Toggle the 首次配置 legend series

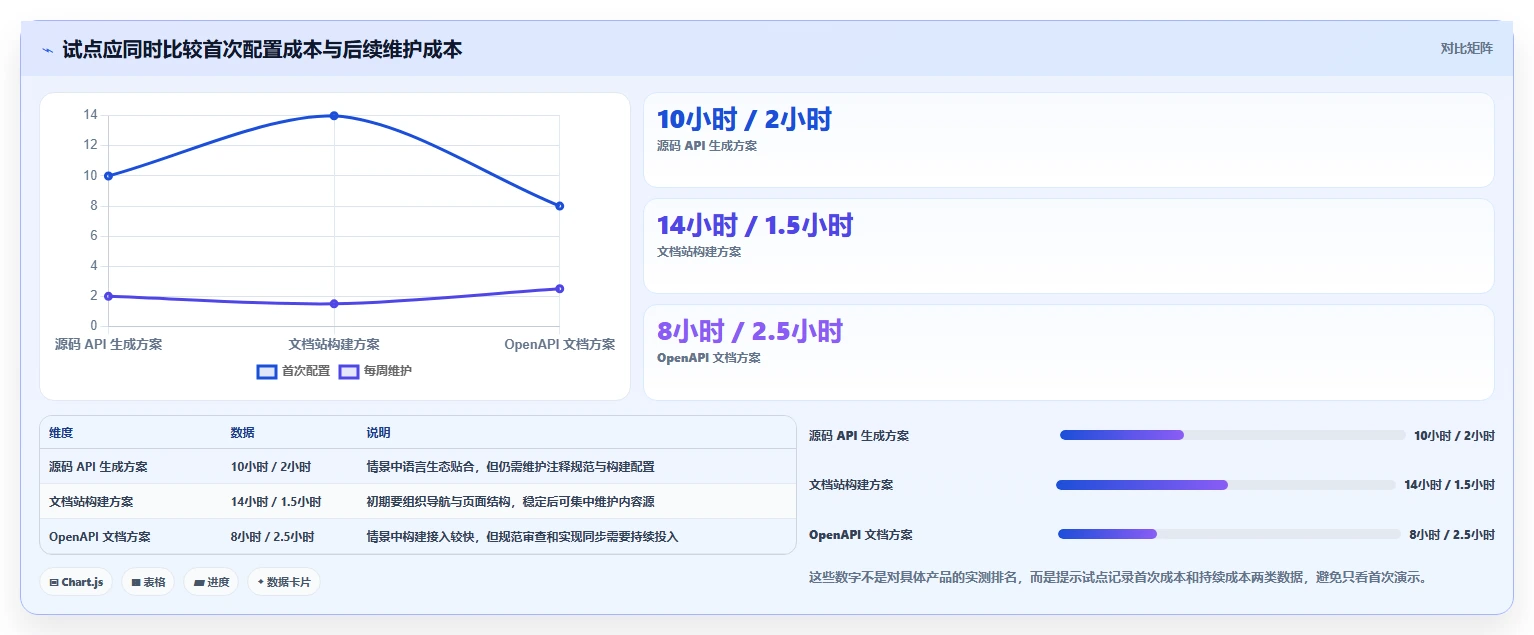pyautogui.click(x=293, y=371)
